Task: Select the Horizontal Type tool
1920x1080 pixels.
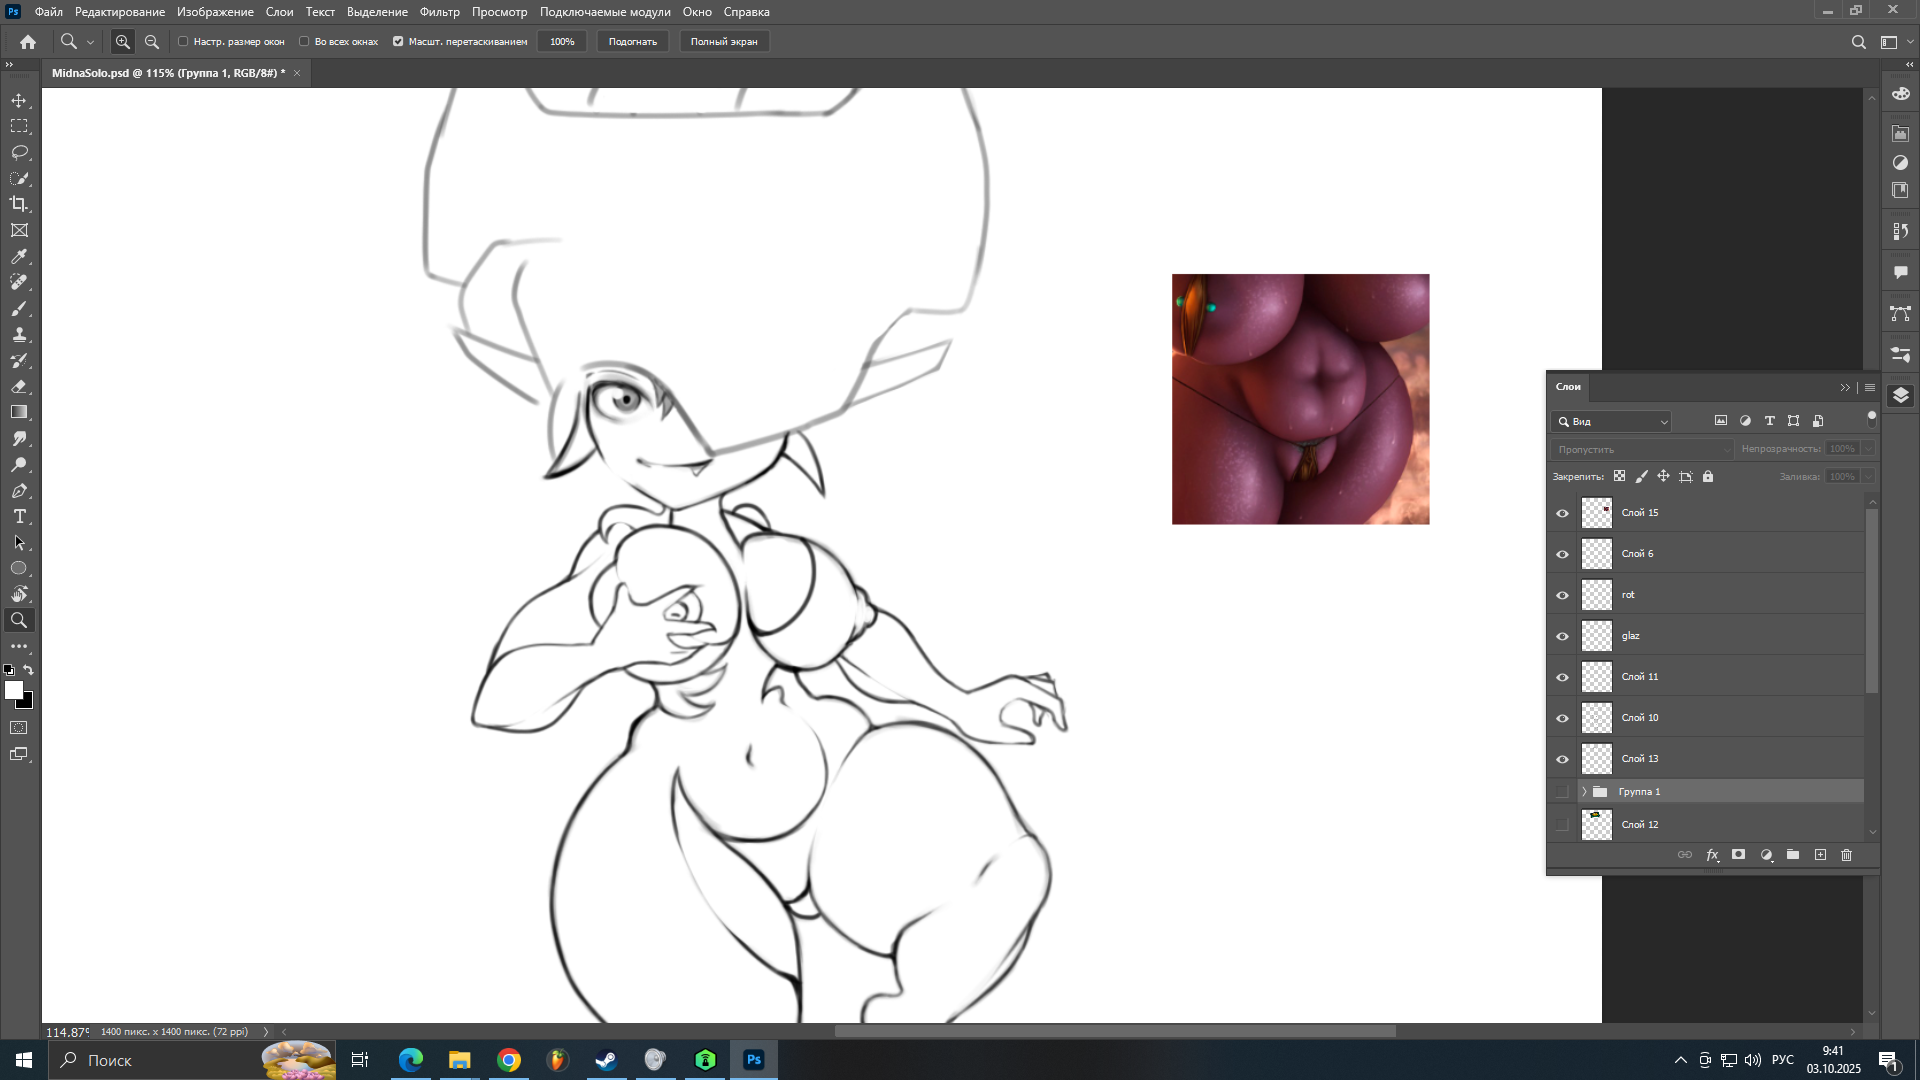Action: coord(19,516)
